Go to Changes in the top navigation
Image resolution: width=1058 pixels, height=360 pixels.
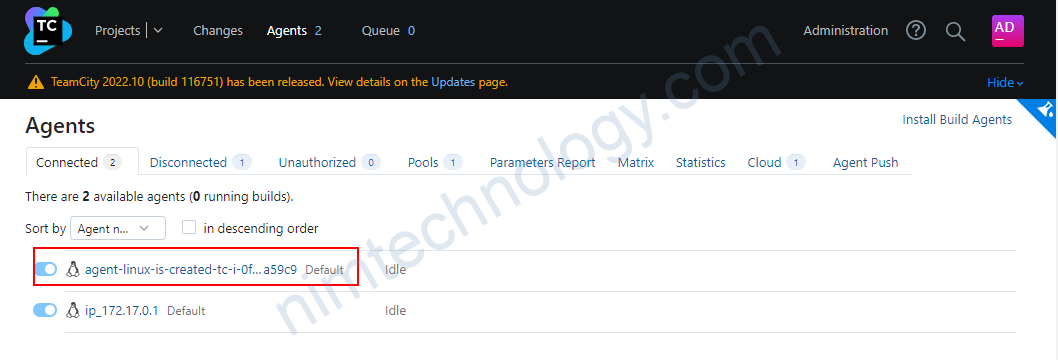(x=218, y=30)
